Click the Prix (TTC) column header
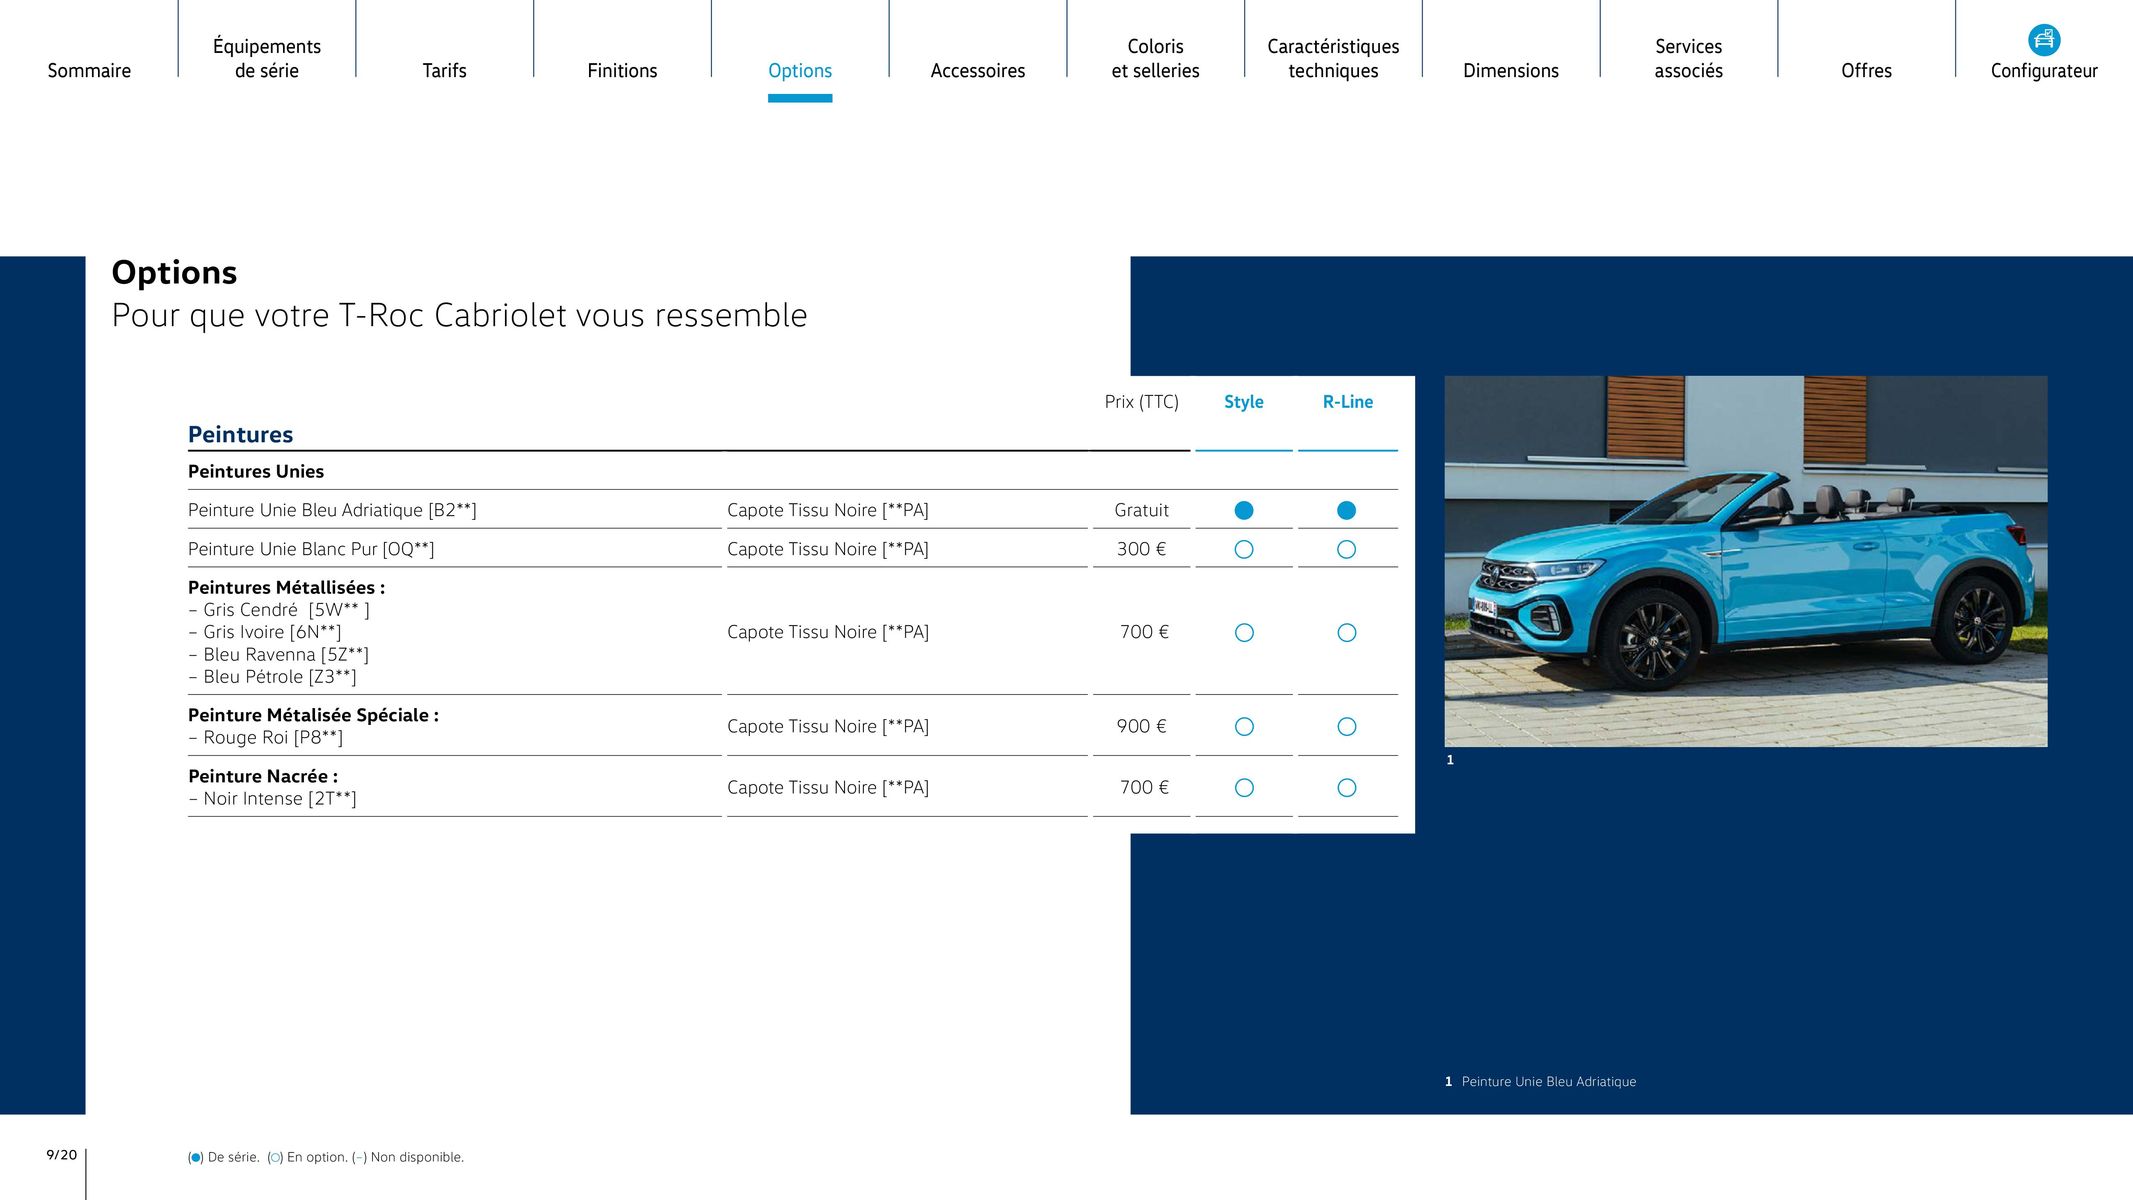This screenshot has width=2133, height=1200. coord(1141,402)
